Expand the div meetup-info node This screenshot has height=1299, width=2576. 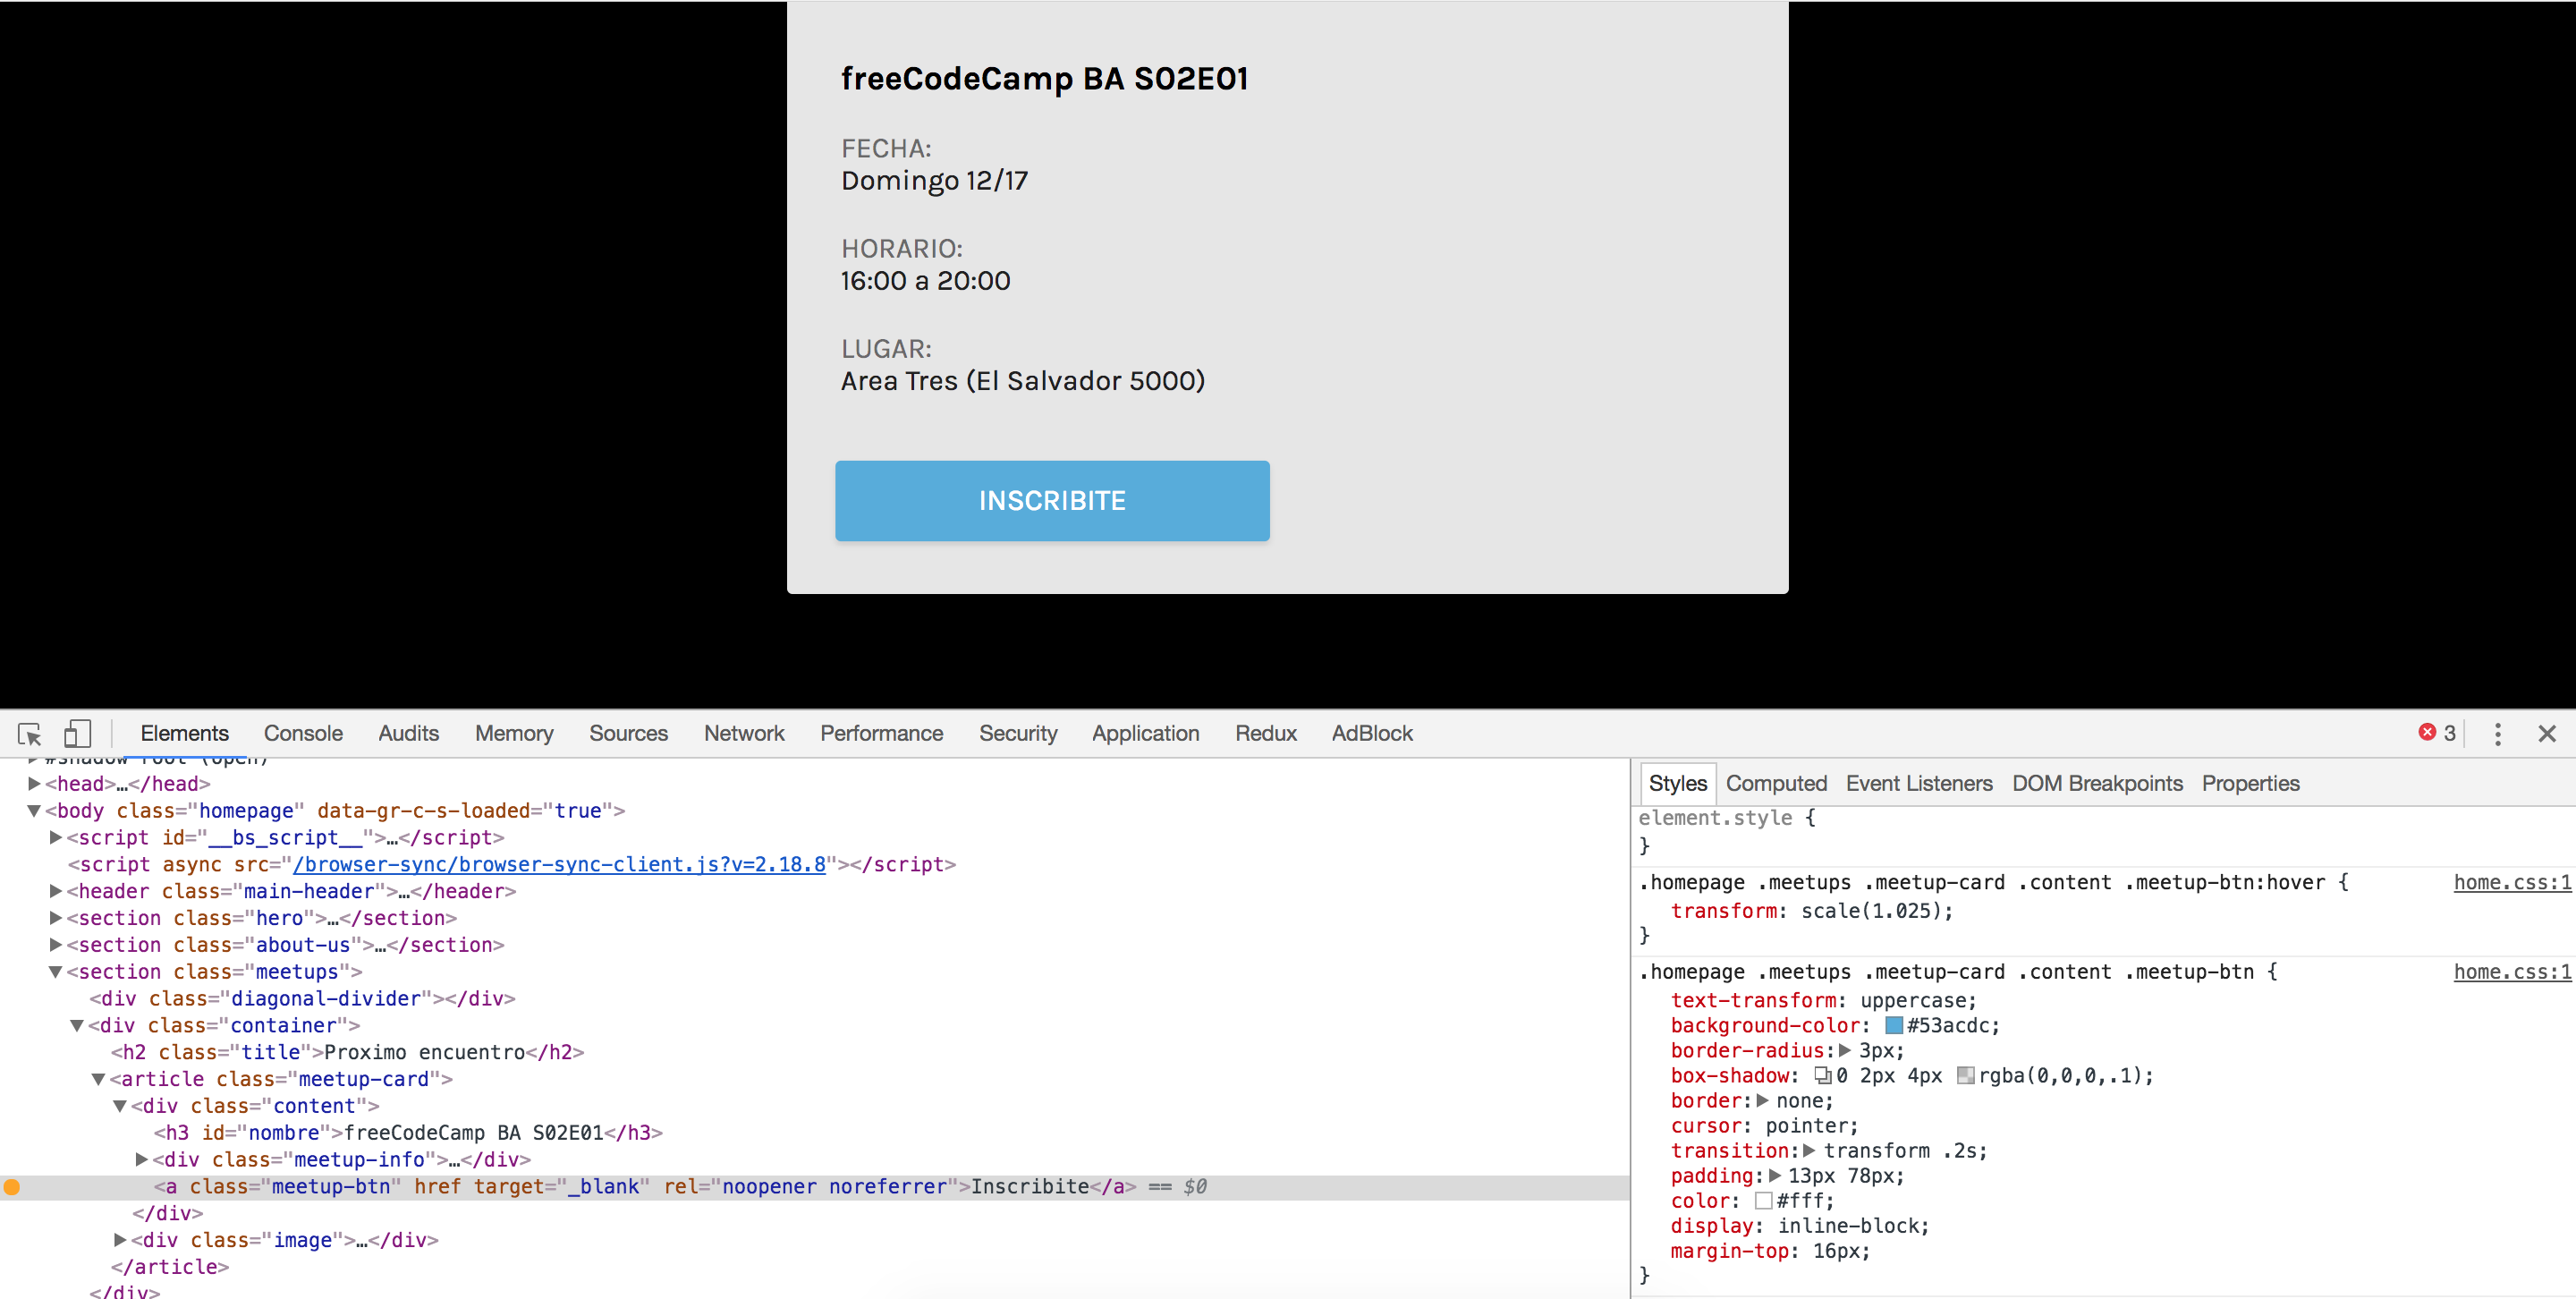coord(142,1160)
